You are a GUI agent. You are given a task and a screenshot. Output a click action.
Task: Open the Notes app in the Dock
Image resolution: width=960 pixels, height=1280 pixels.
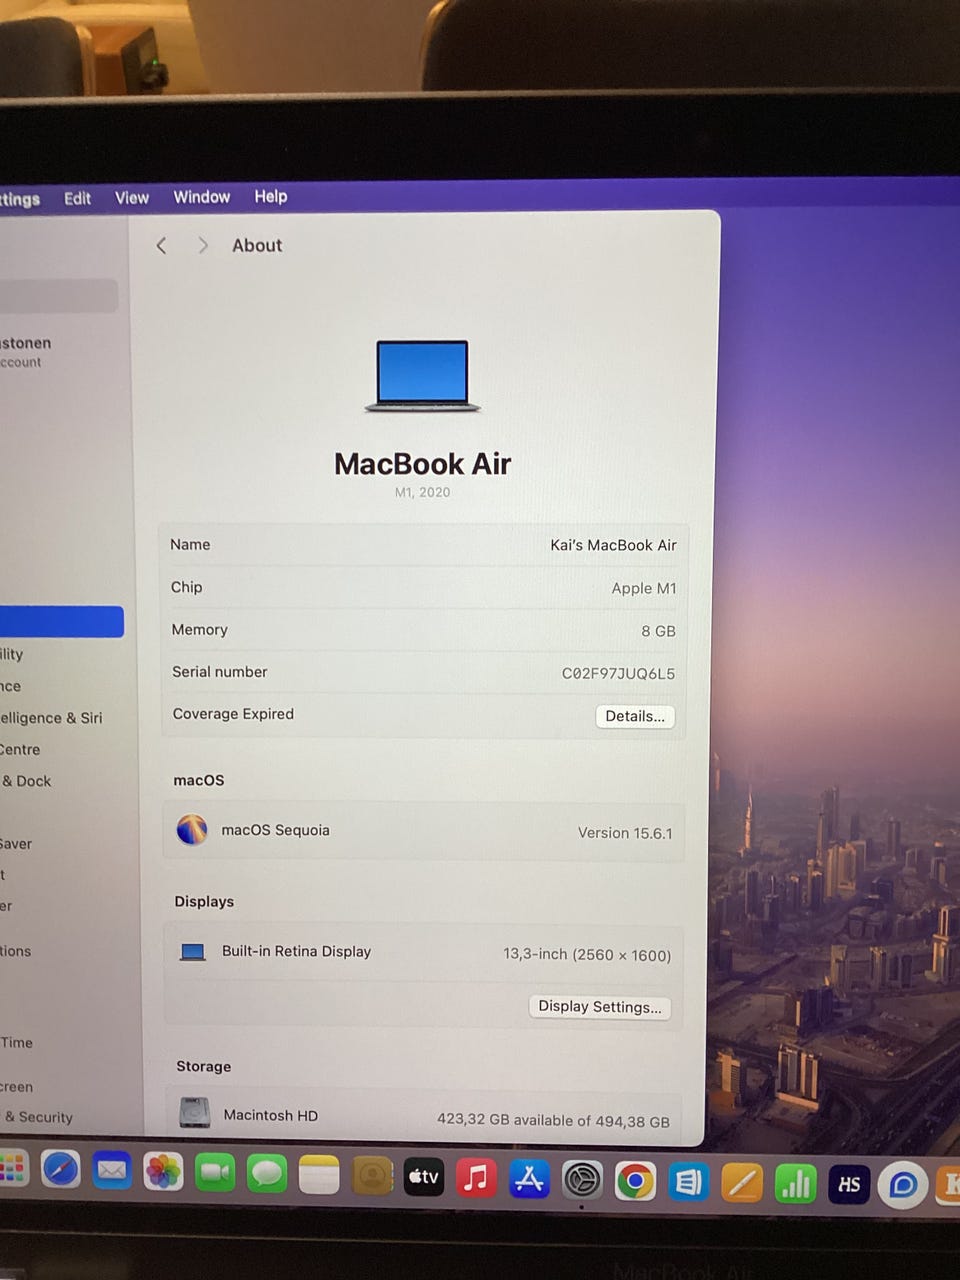(x=319, y=1174)
